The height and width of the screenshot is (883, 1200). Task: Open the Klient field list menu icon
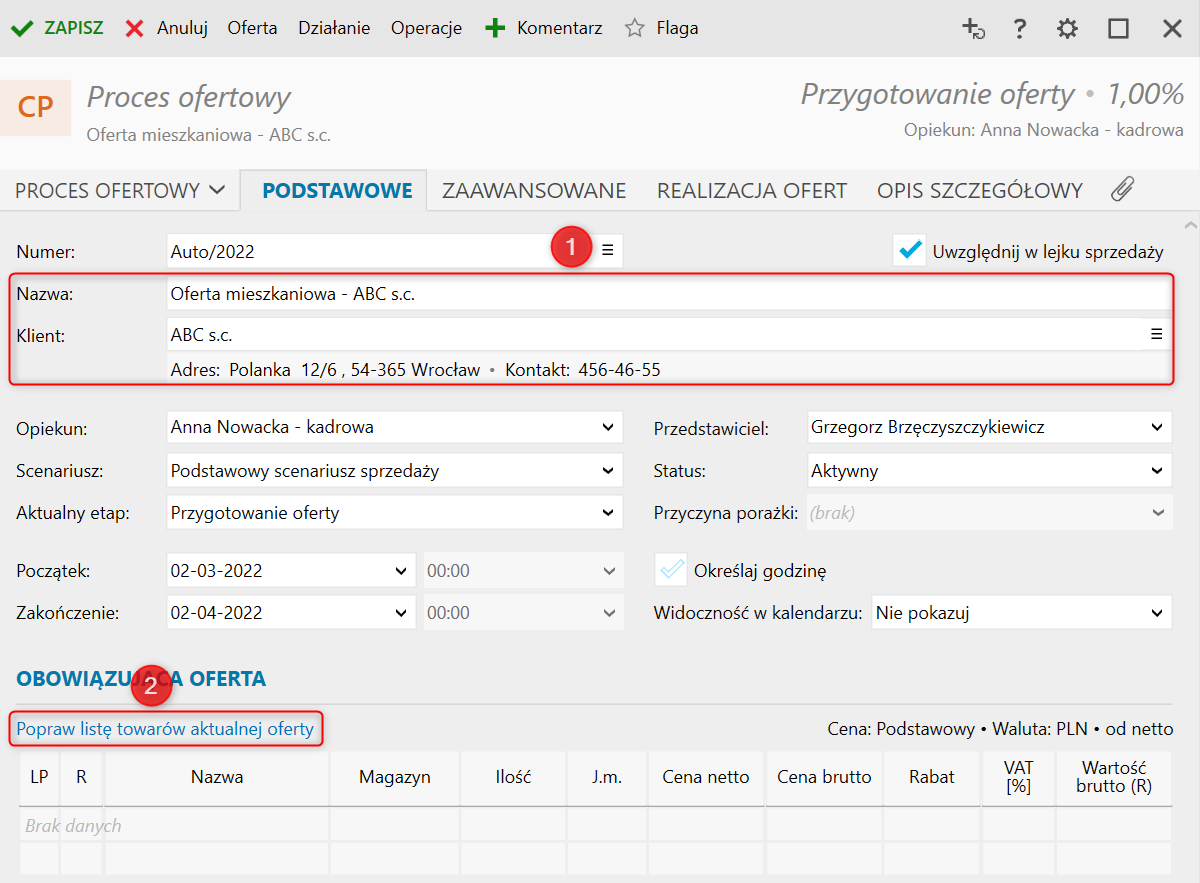1156,335
